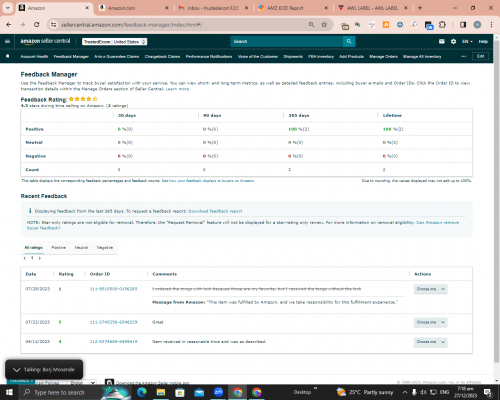Click the Edit button on the favorites bar
Image resolution: width=500 pixels, height=400 pixels.
click(x=481, y=56)
